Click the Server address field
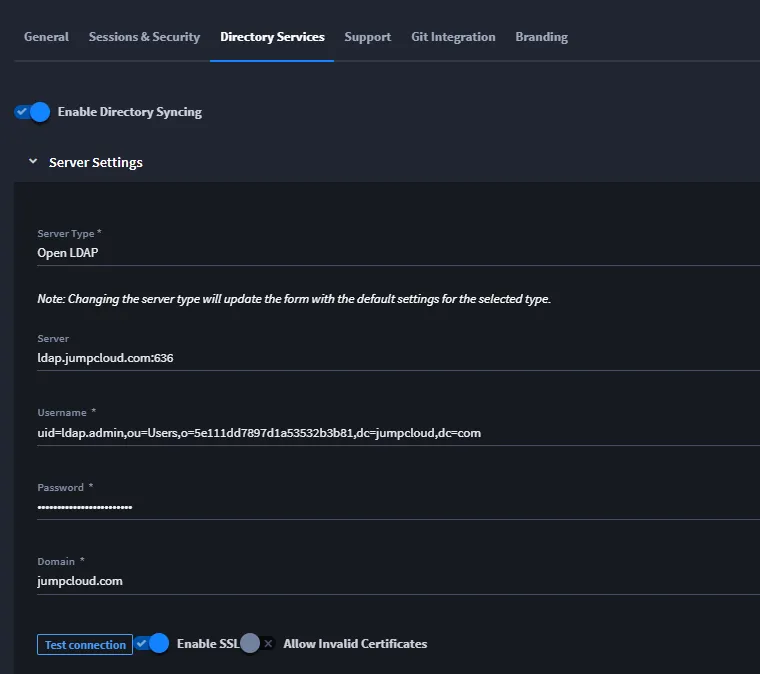Viewport: 760px width, 674px height. pos(398,358)
